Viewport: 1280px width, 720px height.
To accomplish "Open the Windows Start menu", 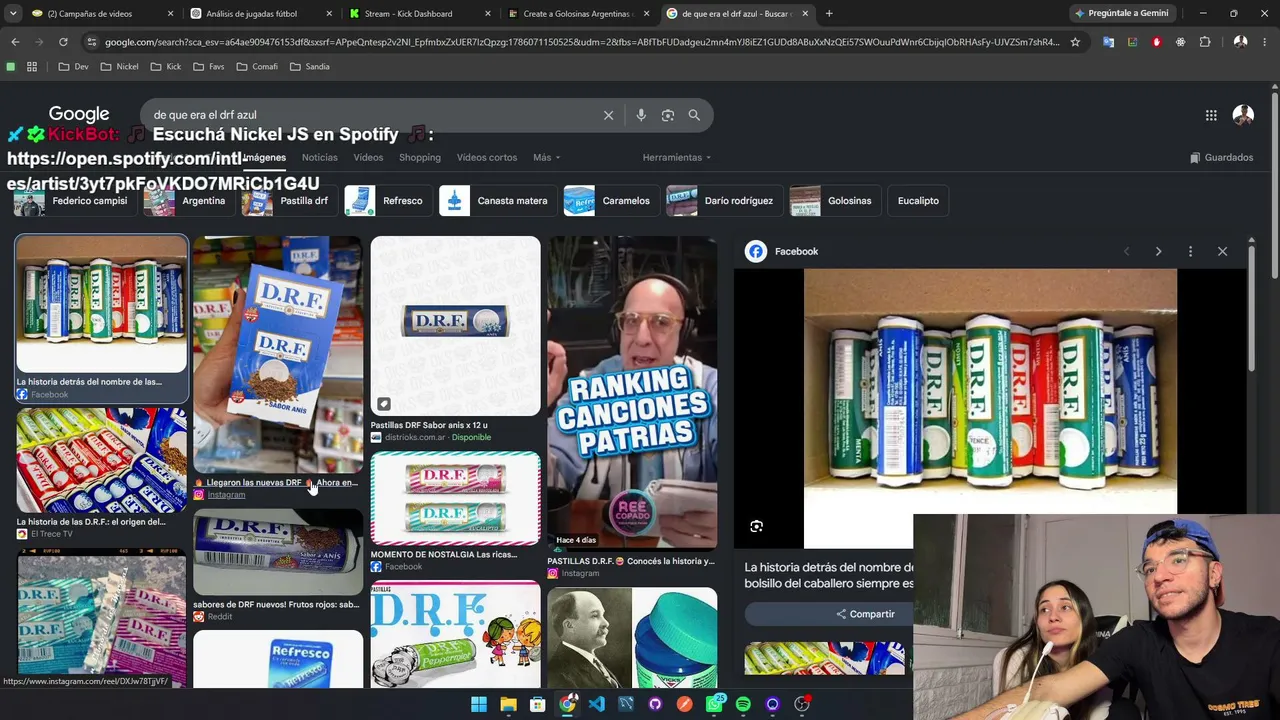I will point(479,704).
